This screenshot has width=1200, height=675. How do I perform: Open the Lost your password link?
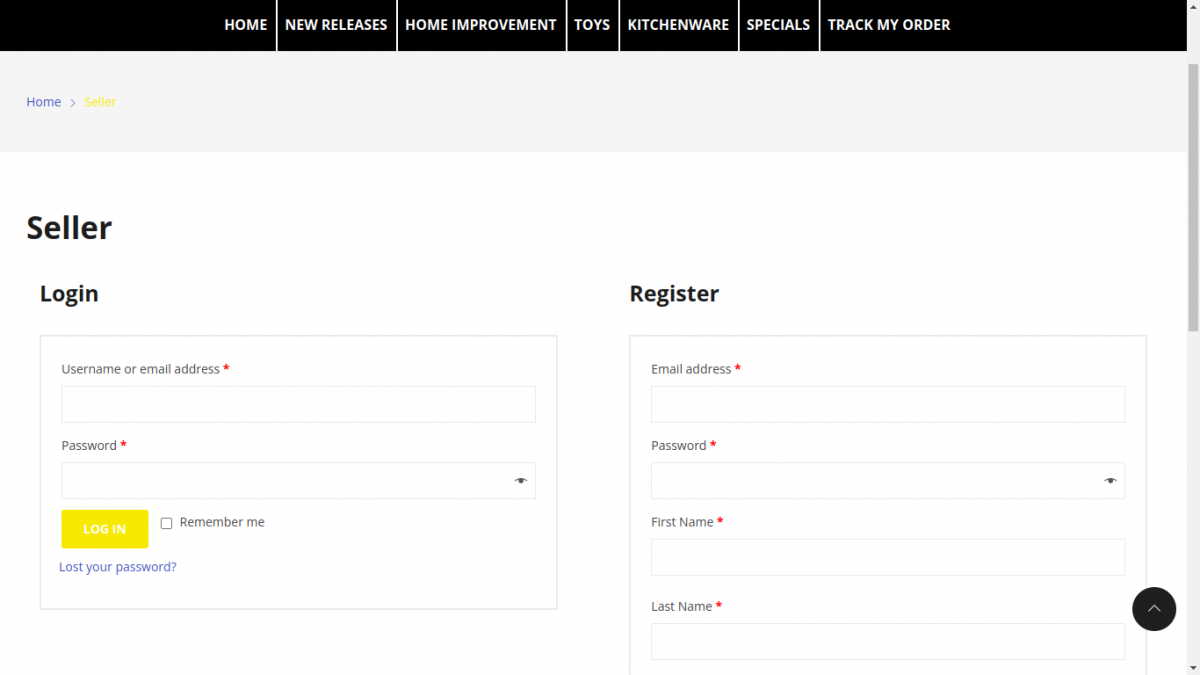[x=118, y=567]
